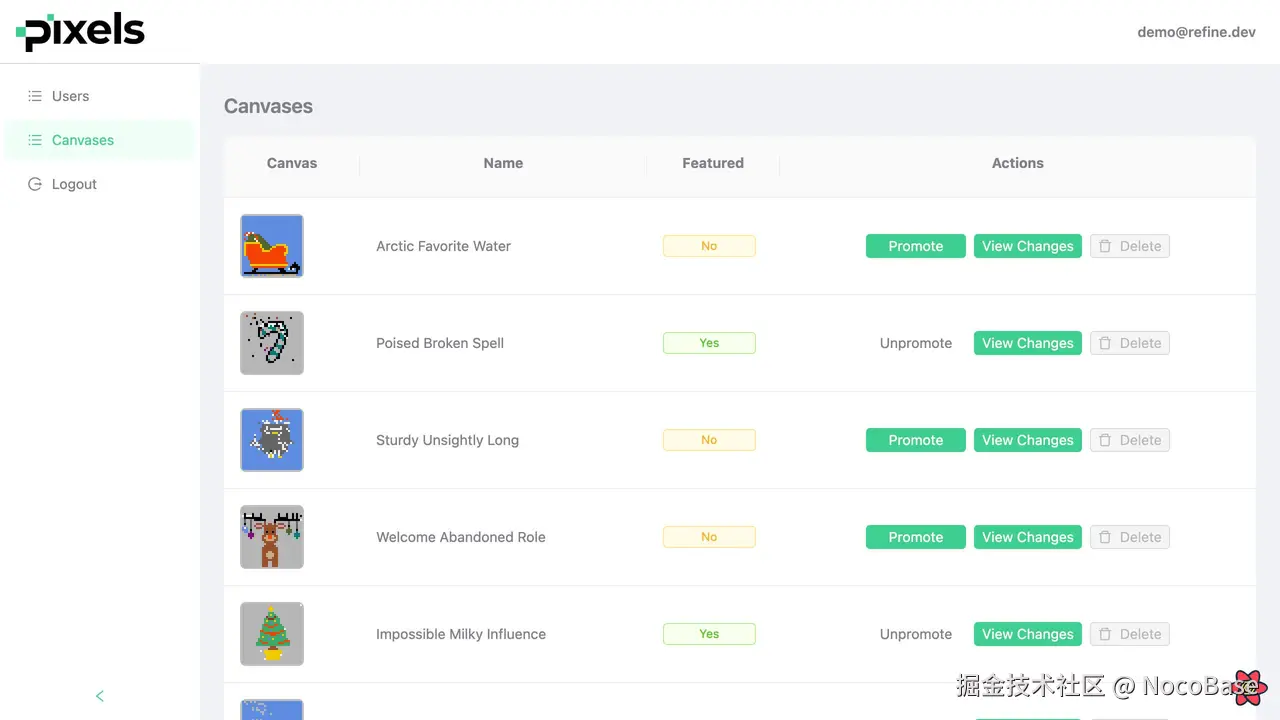Click the No featured tag for Welcome Abandoned Role
The image size is (1280, 720).
(709, 537)
